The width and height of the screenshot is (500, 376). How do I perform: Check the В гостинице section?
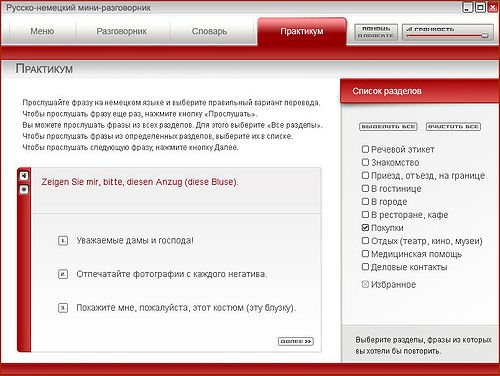(x=365, y=188)
